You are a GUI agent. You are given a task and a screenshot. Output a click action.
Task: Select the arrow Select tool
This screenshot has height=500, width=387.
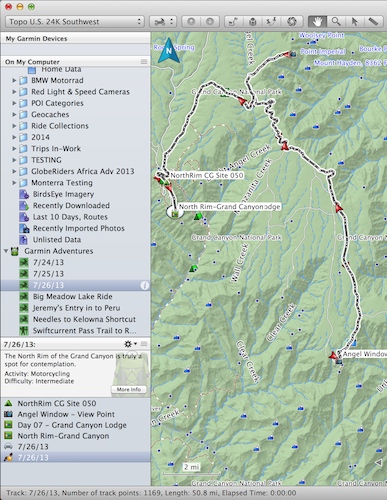coord(354,22)
